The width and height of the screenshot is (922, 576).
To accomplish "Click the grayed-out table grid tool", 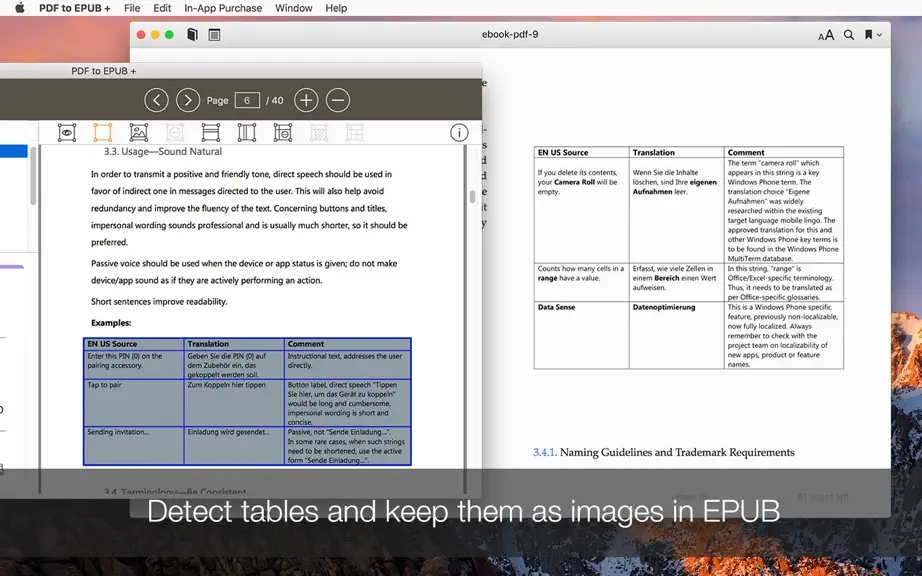I will pyautogui.click(x=355, y=133).
